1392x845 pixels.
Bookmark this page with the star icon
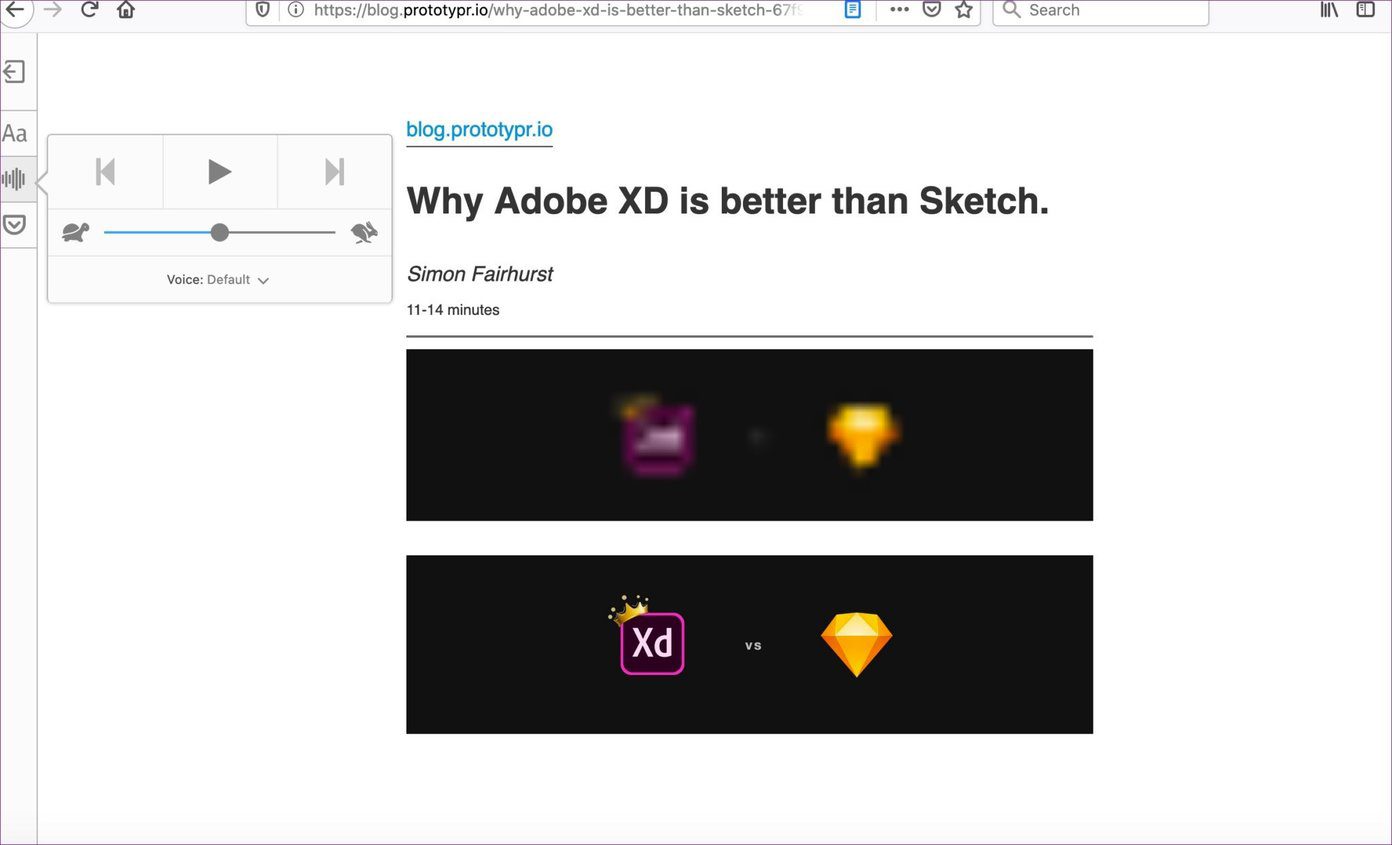click(x=964, y=10)
